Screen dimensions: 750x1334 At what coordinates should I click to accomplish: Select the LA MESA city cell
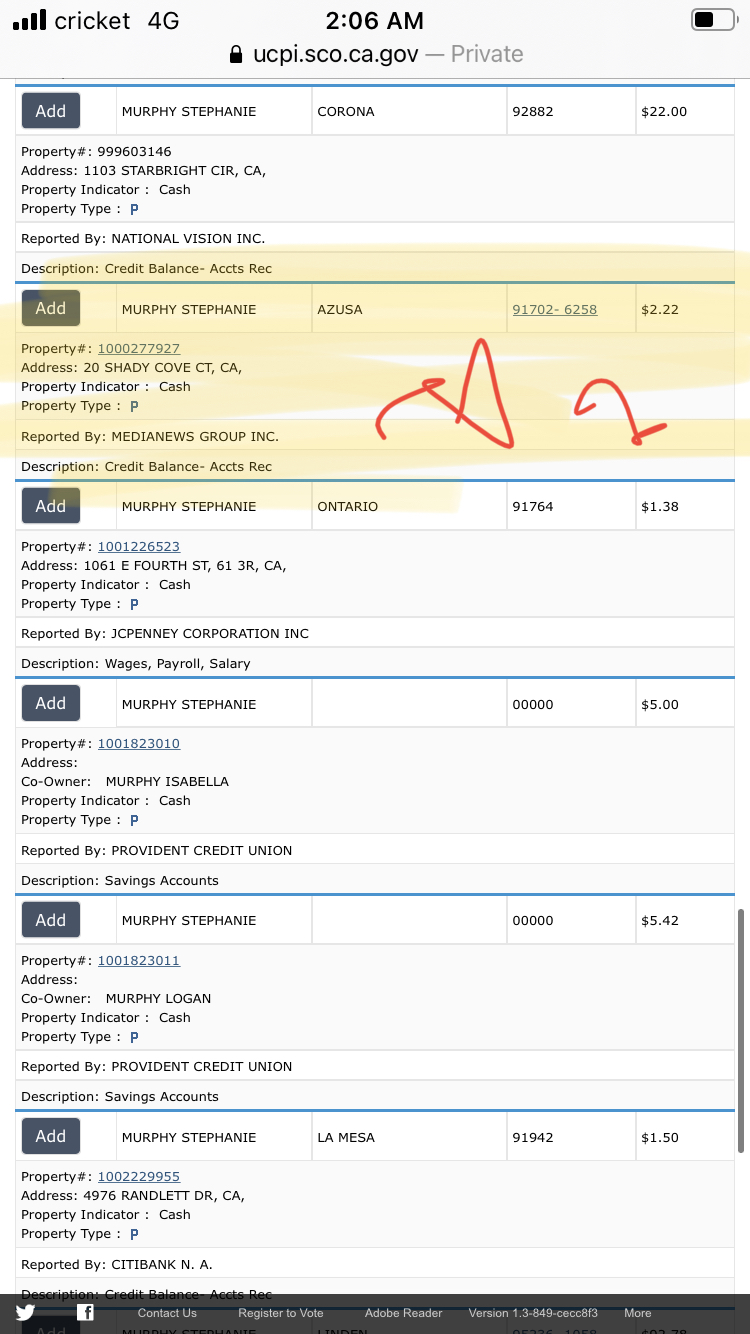coord(408,1137)
